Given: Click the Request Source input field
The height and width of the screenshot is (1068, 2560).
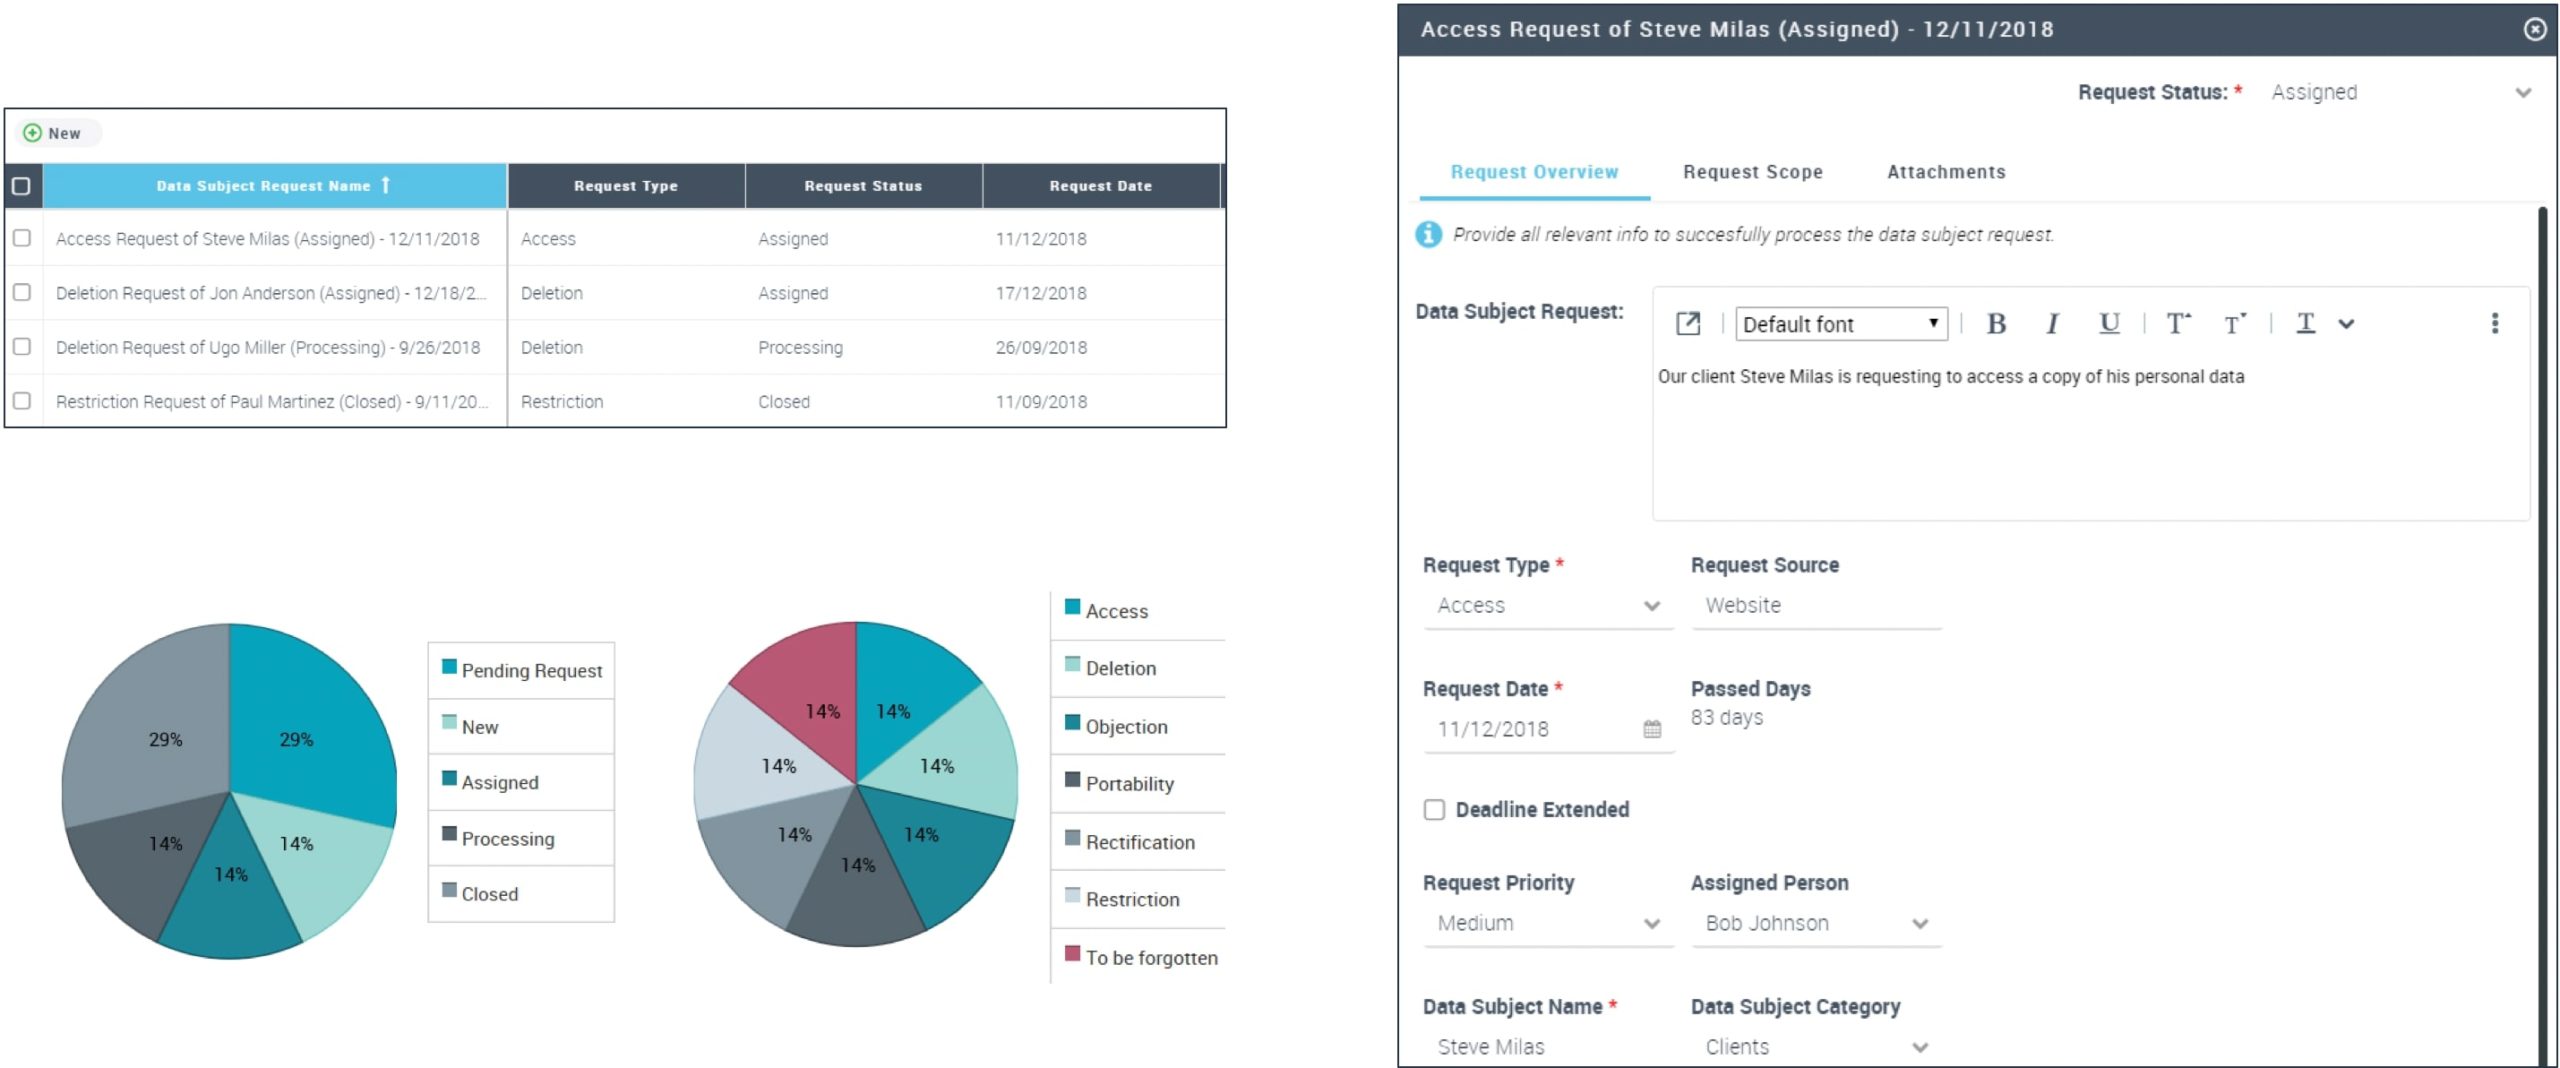Looking at the screenshot, I should (x=1815, y=606).
